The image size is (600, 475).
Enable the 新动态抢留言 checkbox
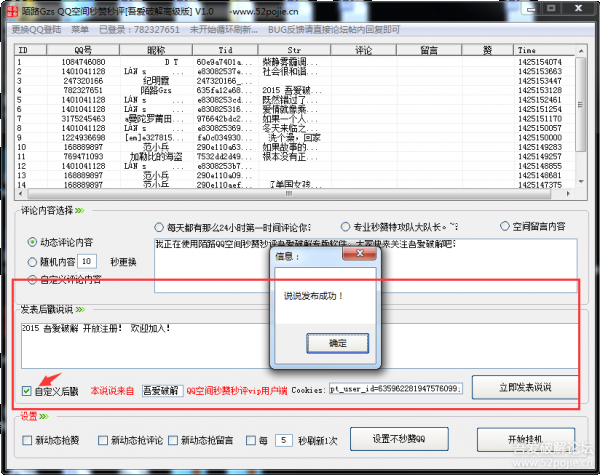[173, 440]
